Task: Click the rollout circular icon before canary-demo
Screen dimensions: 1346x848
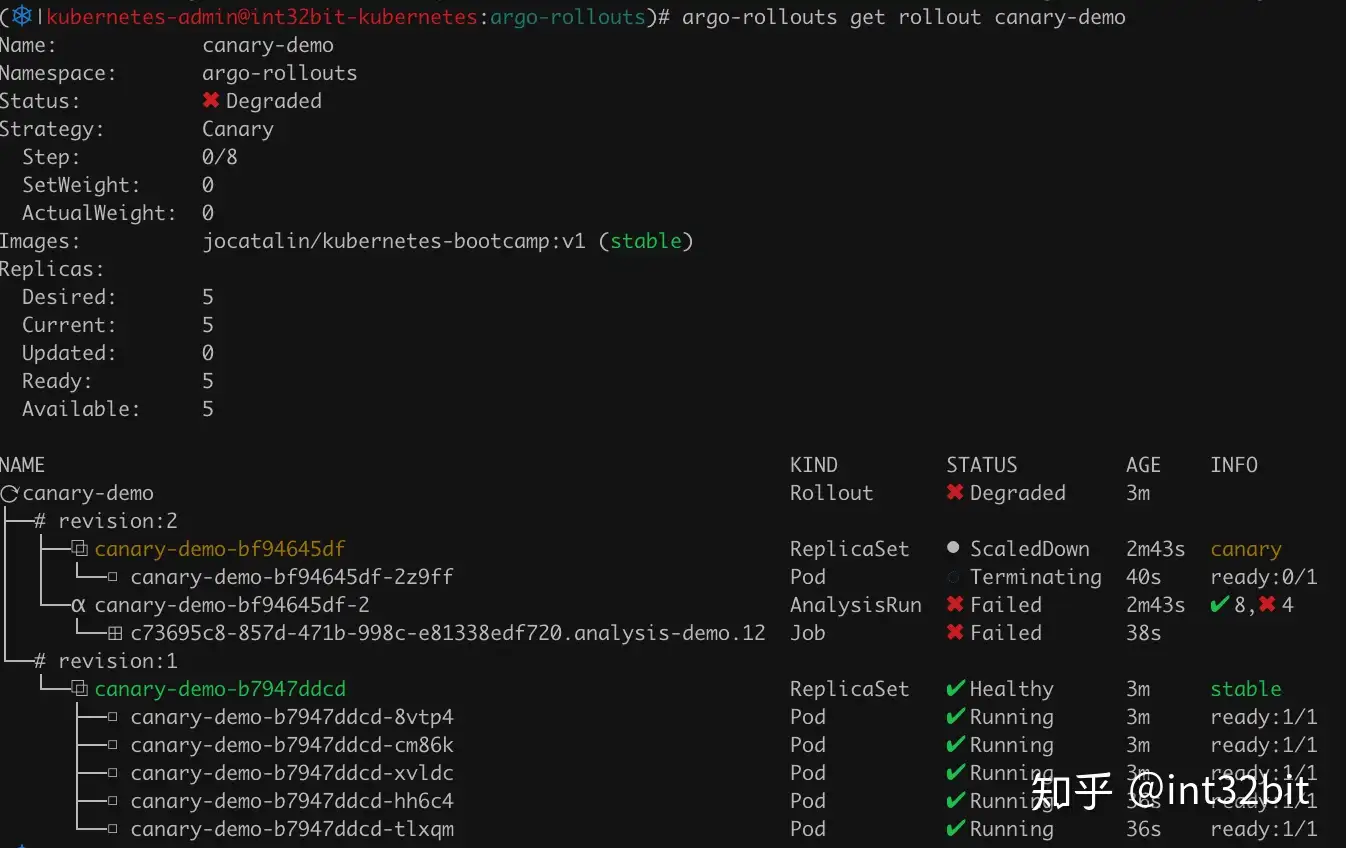Action: pos(10,493)
